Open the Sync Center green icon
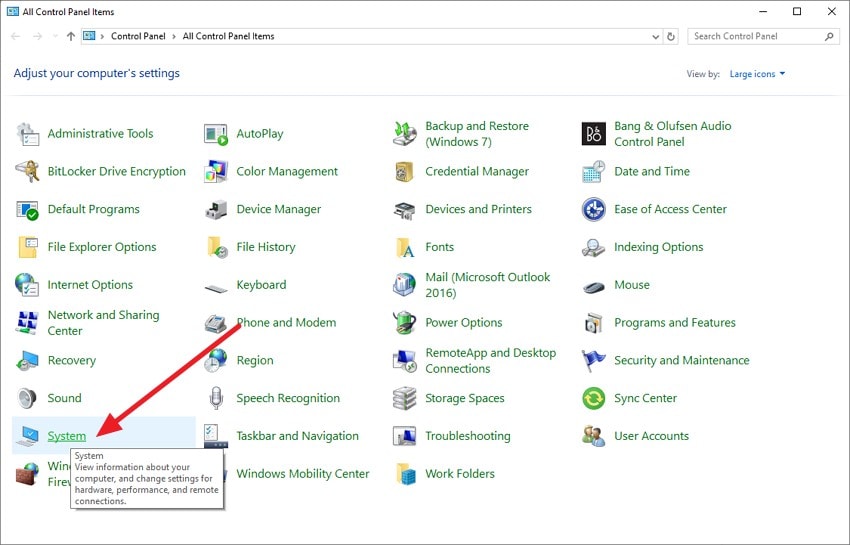 [594, 399]
